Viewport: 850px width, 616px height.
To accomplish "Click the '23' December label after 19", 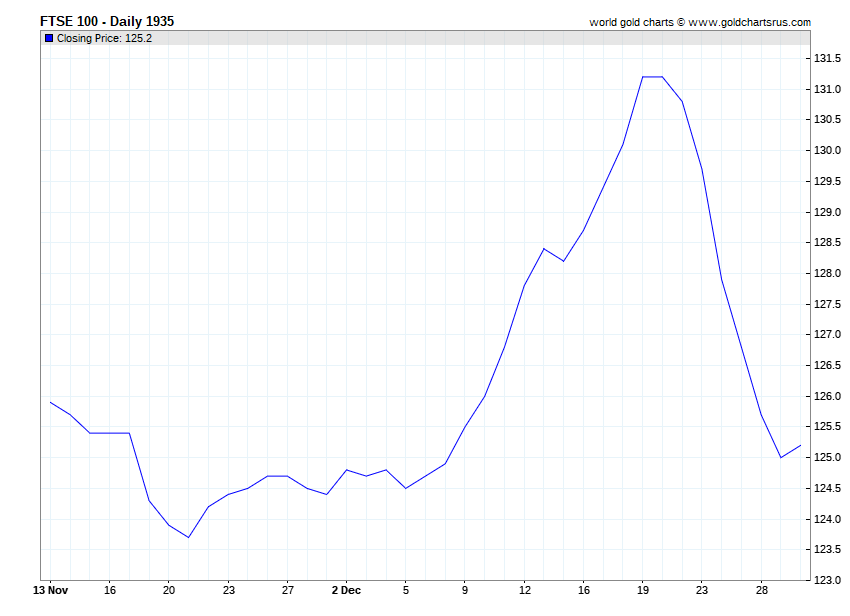I will pos(701,590).
